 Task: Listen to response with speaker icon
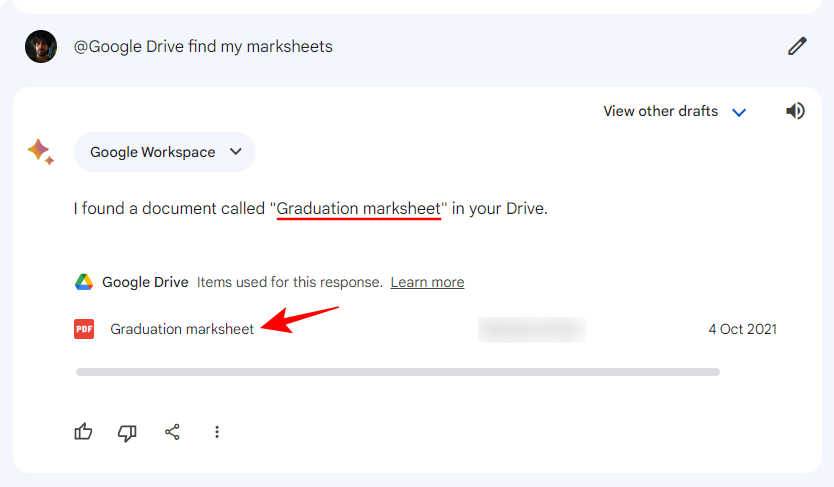[x=795, y=111]
